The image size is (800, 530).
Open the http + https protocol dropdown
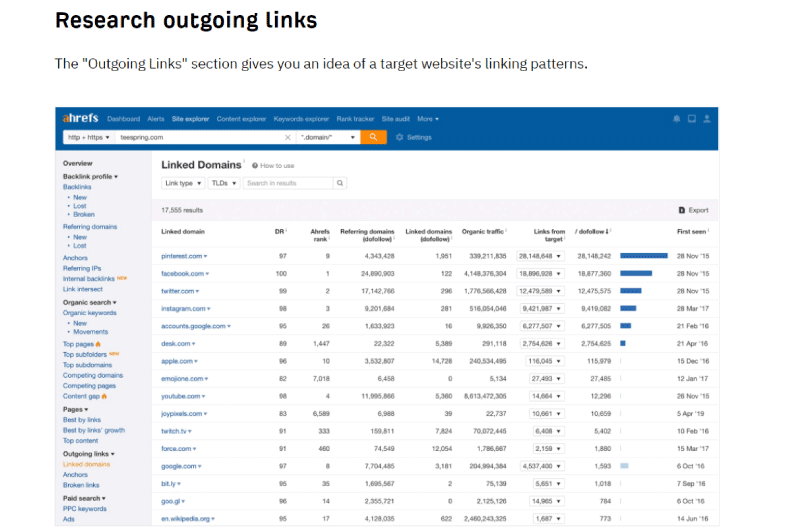89,137
